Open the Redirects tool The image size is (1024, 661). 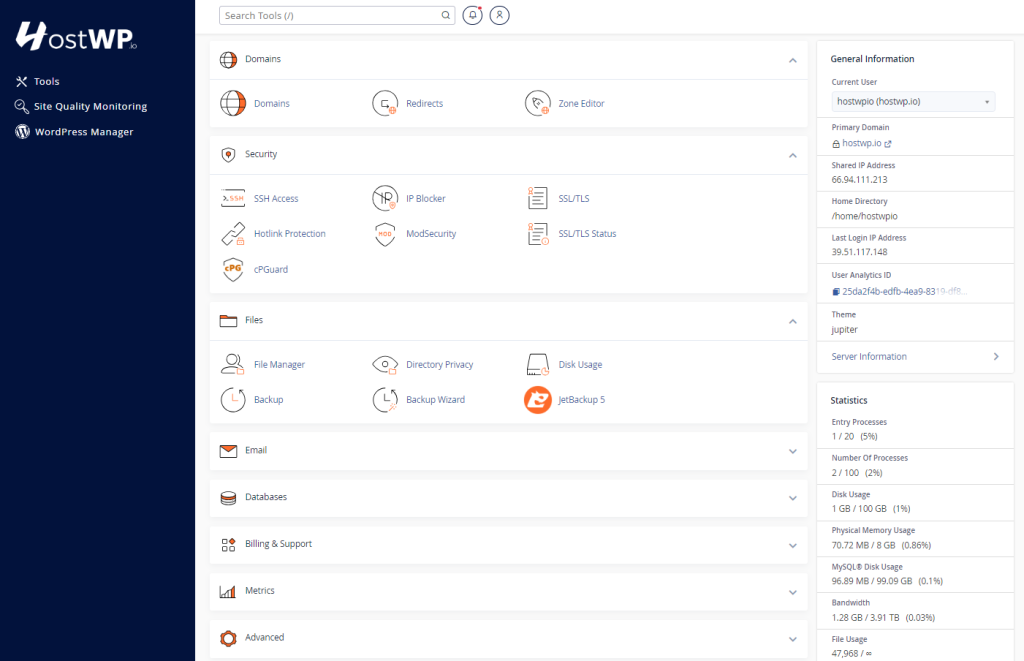409,103
